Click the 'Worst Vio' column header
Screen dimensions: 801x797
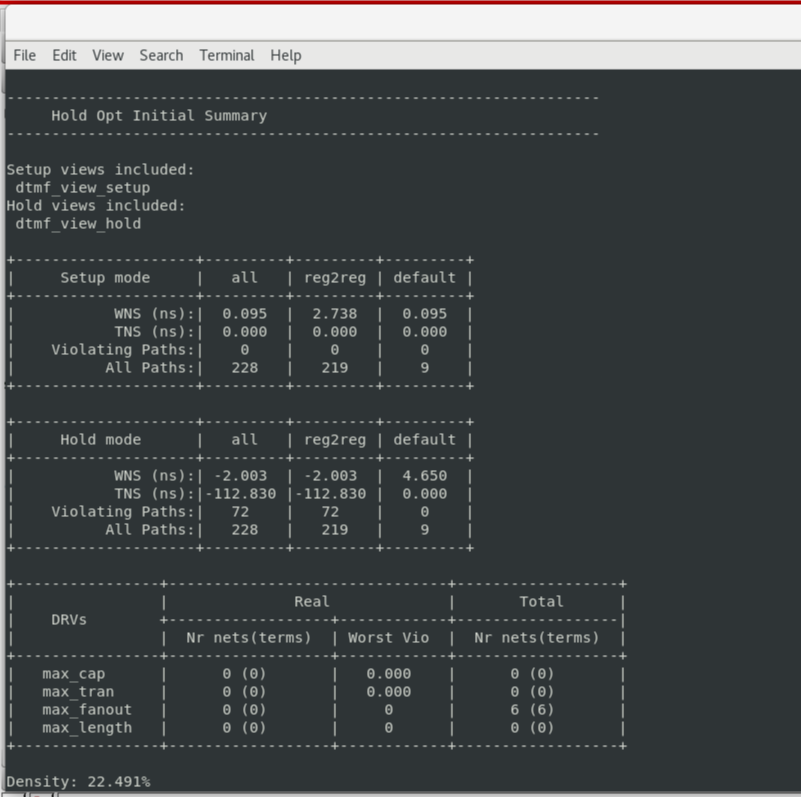click(389, 638)
